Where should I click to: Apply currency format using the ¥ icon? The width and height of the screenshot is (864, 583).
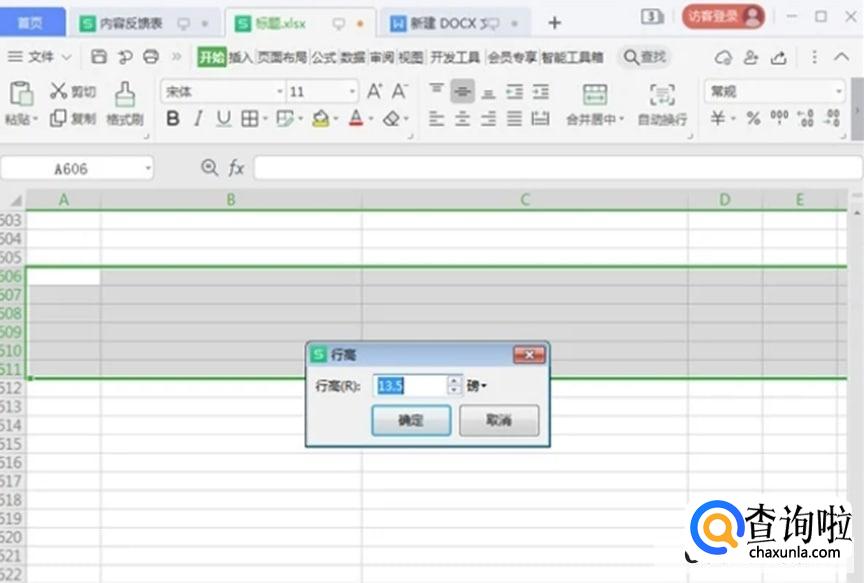[x=717, y=118]
